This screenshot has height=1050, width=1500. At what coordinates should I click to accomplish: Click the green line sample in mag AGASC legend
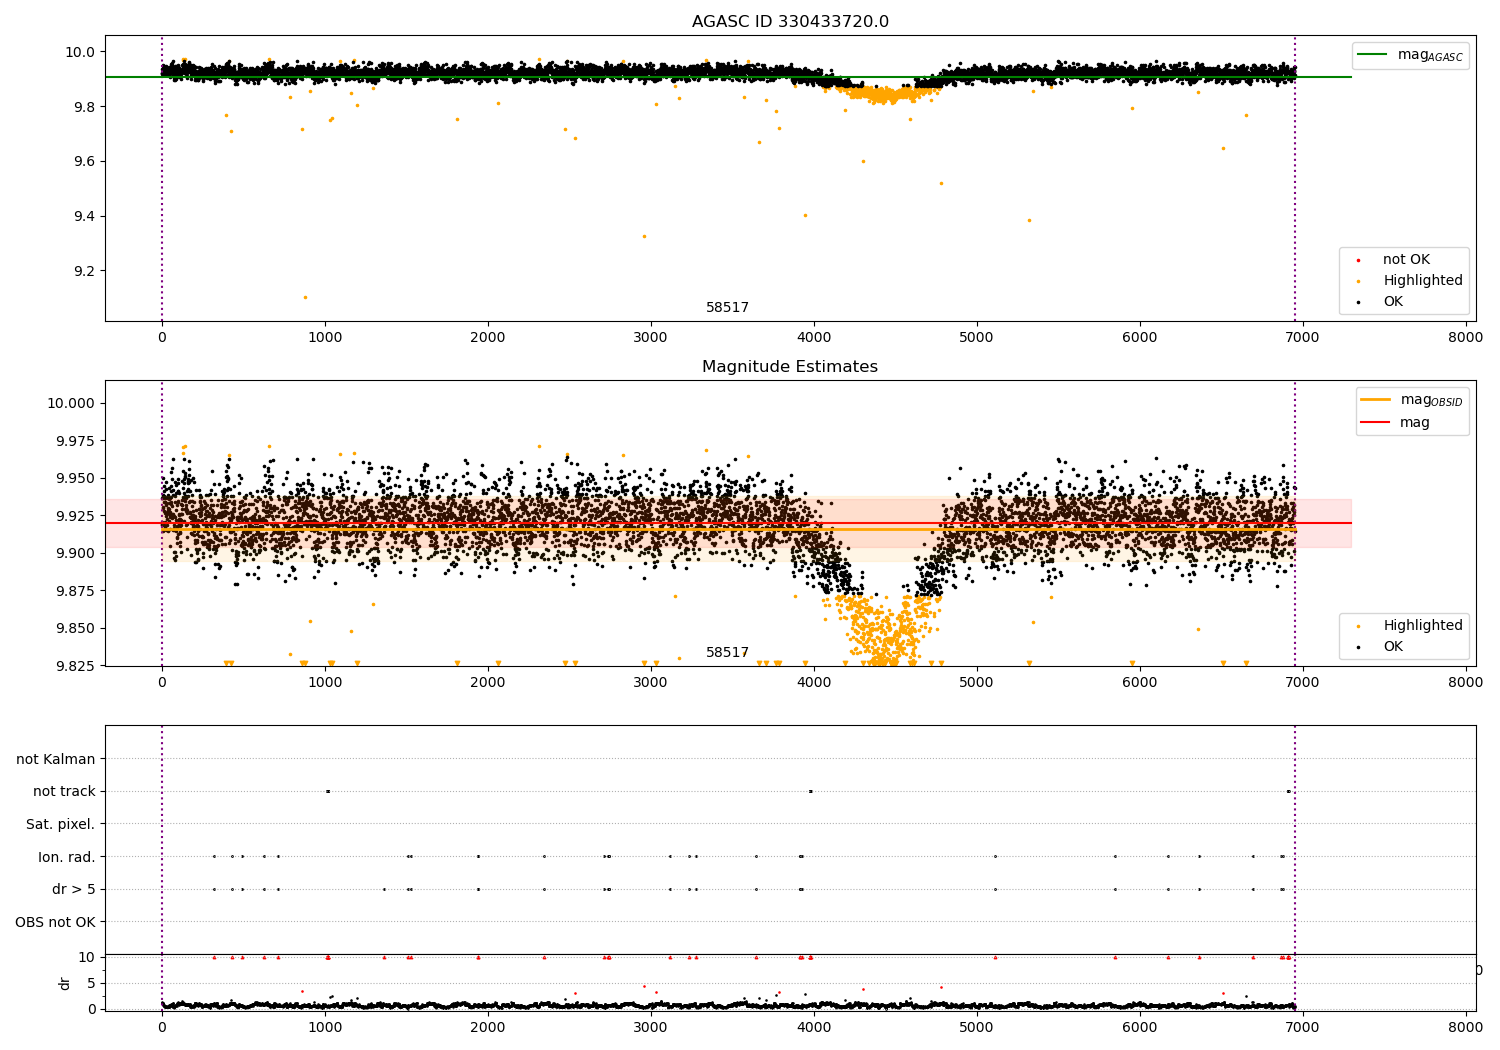click(1373, 54)
